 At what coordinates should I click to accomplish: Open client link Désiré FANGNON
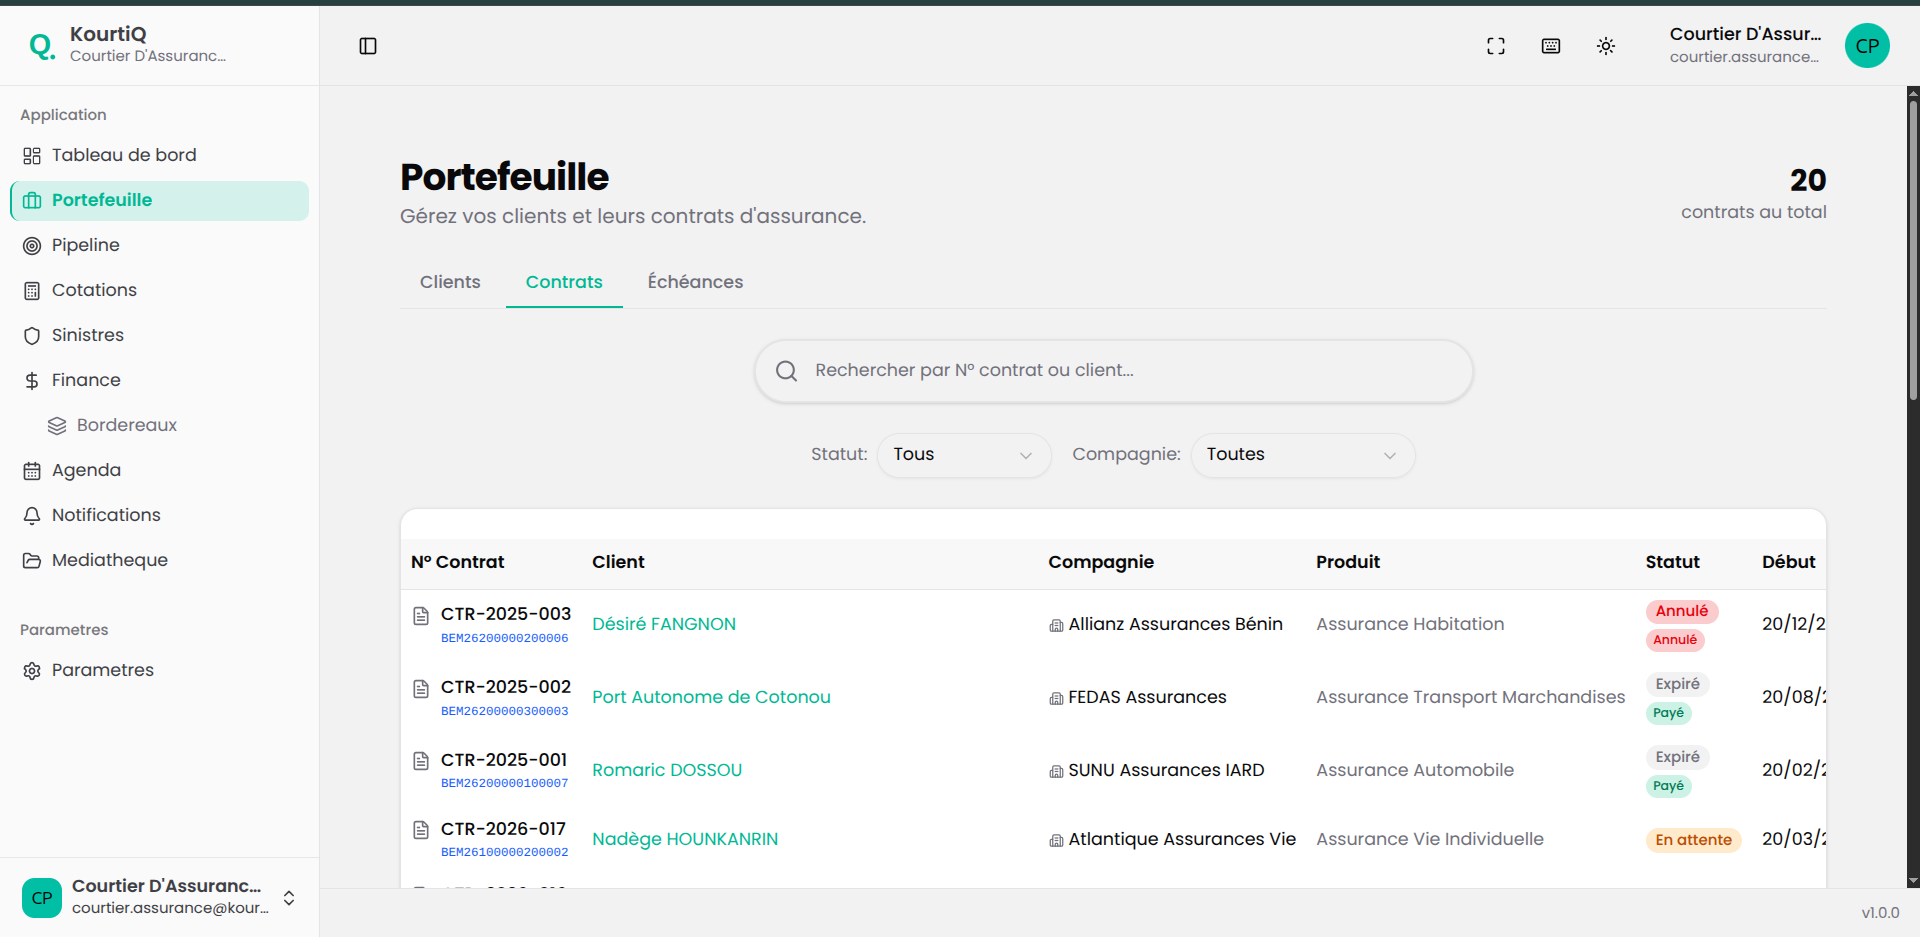click(x=664, y=624)
